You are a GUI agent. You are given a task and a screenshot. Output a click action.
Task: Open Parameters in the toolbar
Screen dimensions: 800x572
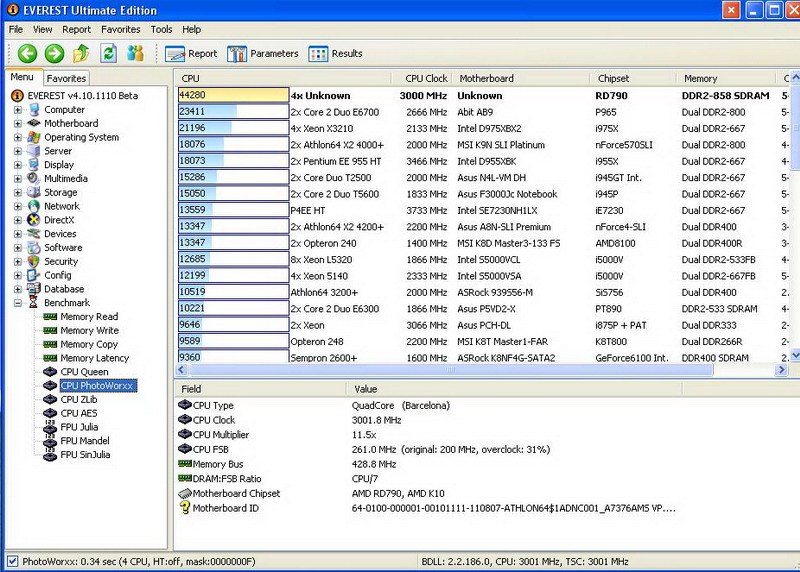pyautogui.click(x=263, y=54)
